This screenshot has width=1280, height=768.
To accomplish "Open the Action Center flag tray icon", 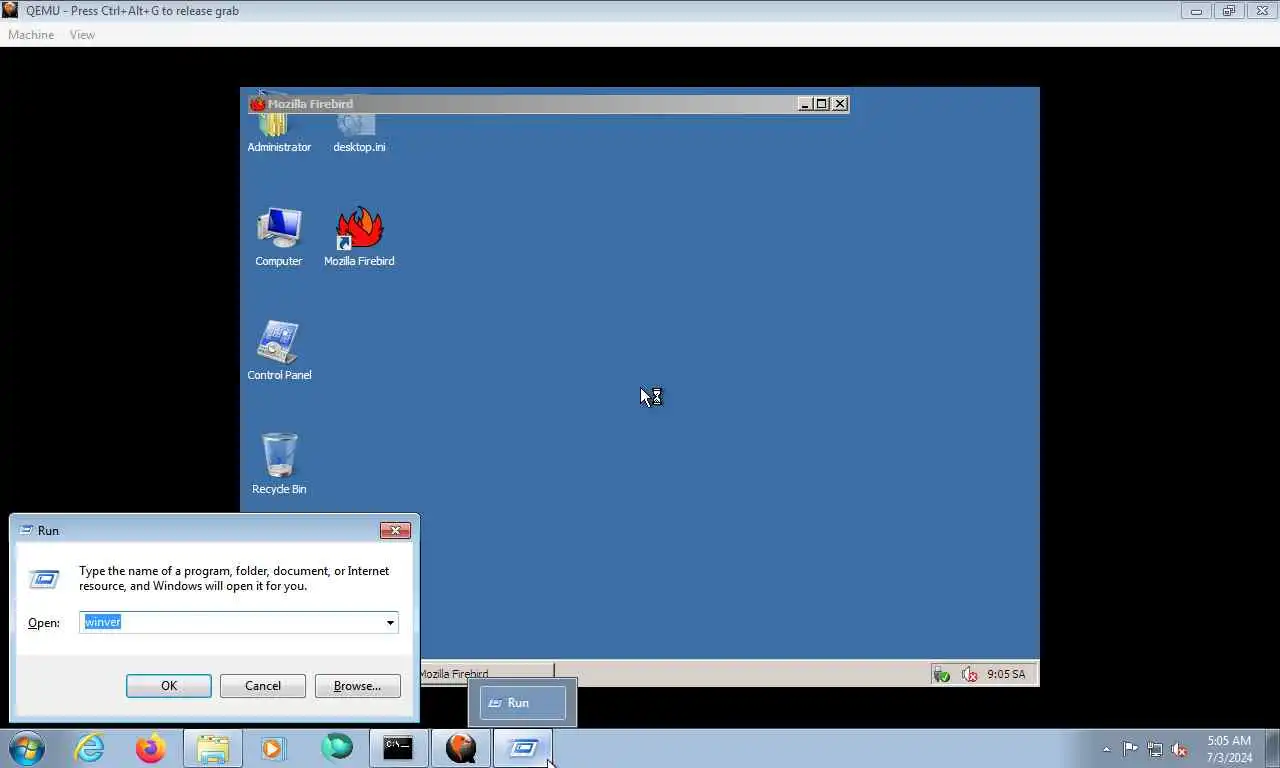I will coord(1130,749).
